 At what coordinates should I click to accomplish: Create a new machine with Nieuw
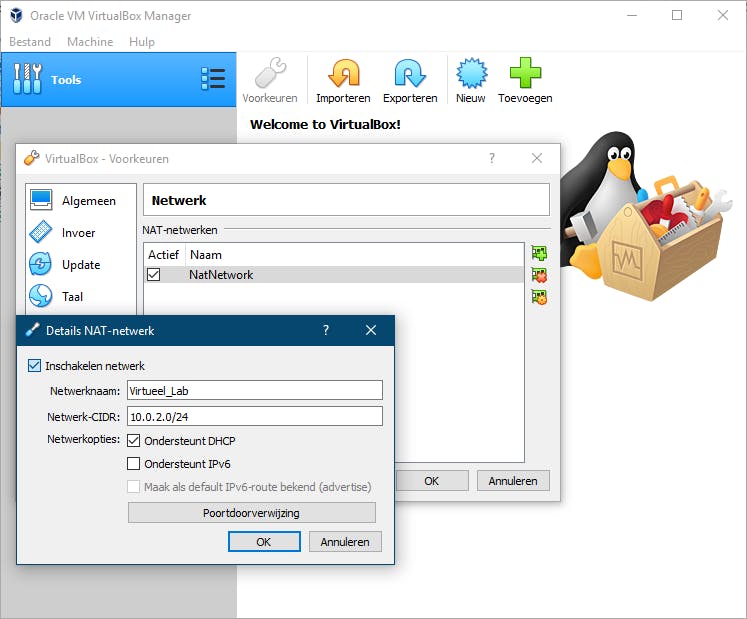tap(471, 80)
